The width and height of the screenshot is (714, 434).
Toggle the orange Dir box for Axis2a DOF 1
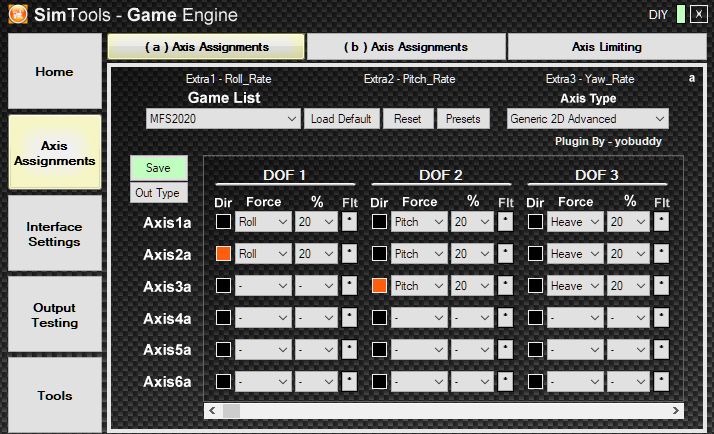[223, 254]
